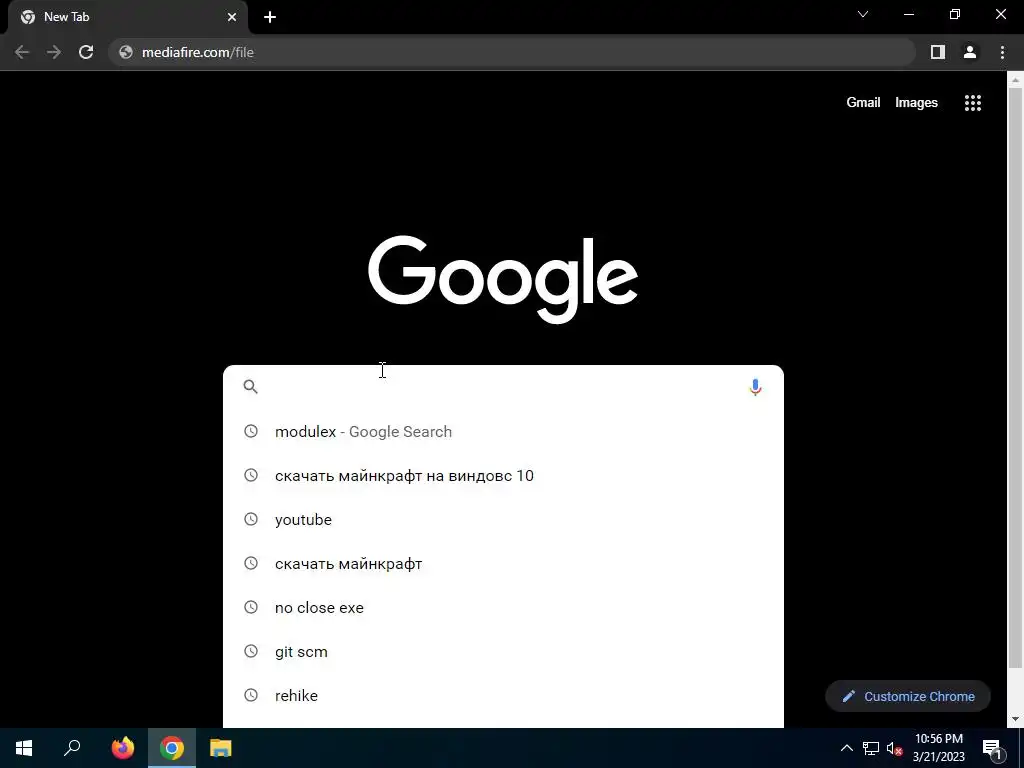Select the 'modulex' search suggestion

pyautogui.click(x=503, y=432)
